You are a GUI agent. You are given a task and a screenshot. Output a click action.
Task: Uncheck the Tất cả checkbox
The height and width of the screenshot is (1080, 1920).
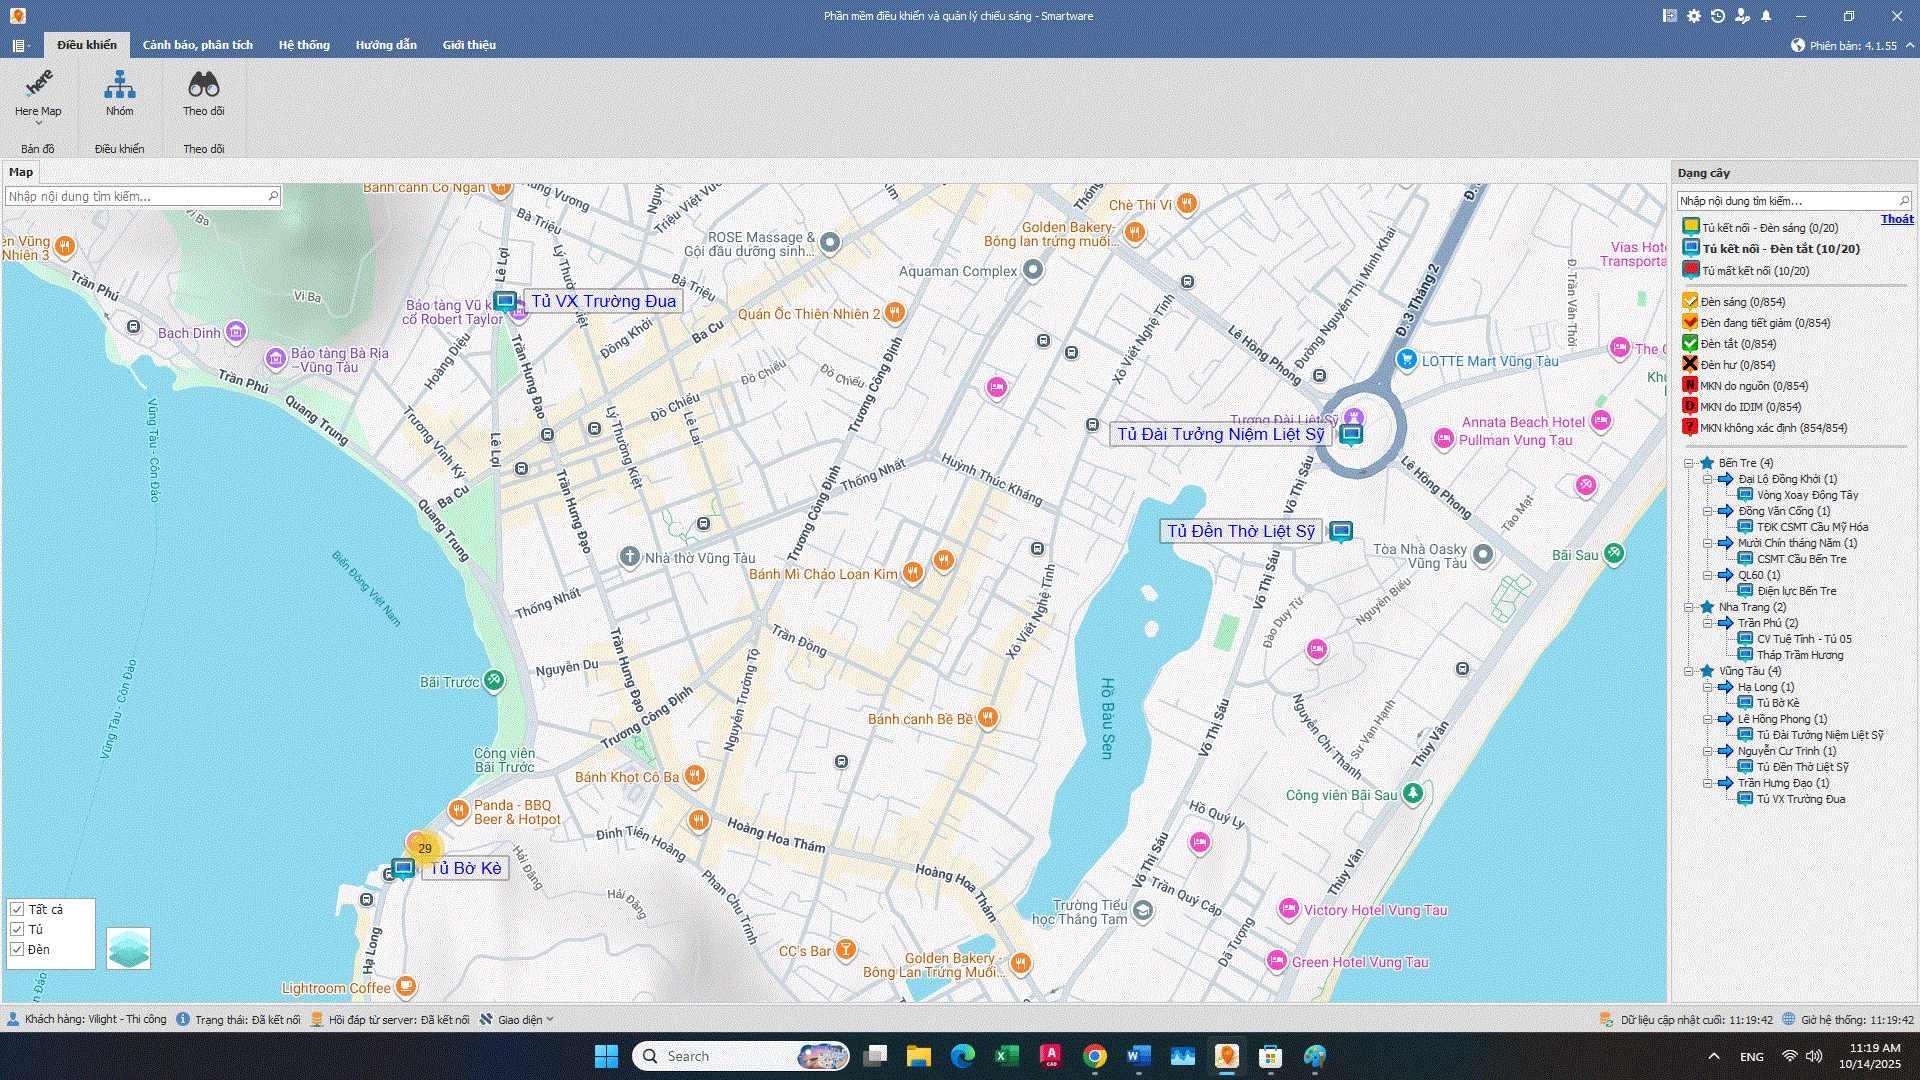click(x=17, y=909)
